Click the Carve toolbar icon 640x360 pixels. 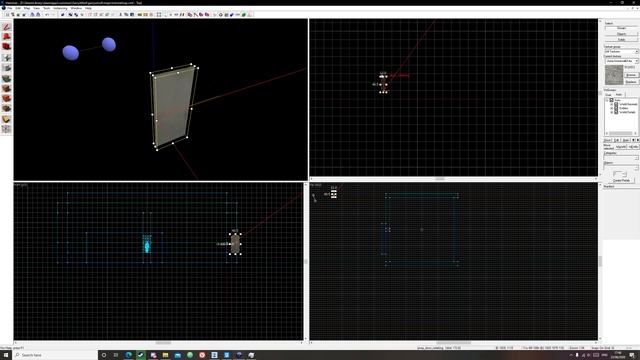pos(62,15)
